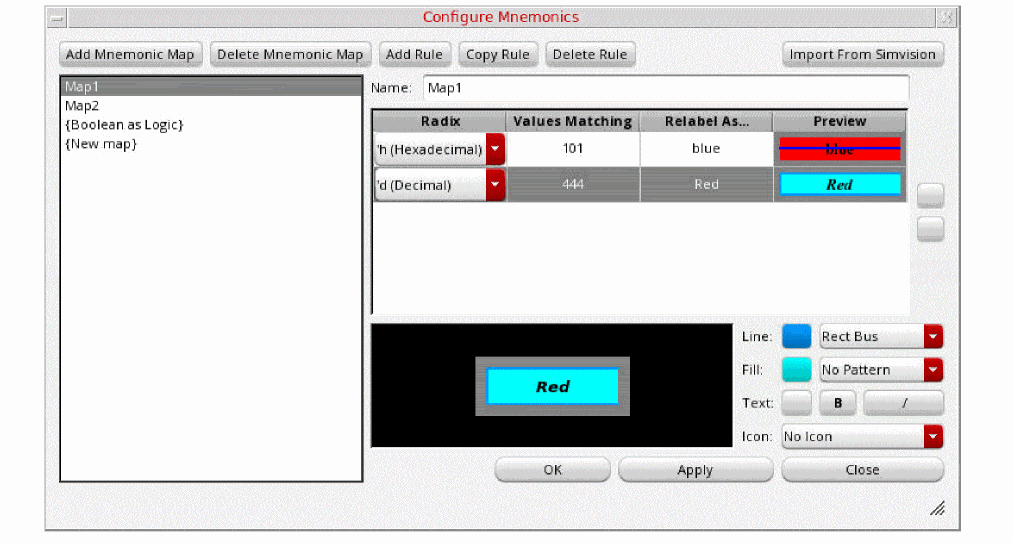Select Map2 in the map list

pos(82,106)
